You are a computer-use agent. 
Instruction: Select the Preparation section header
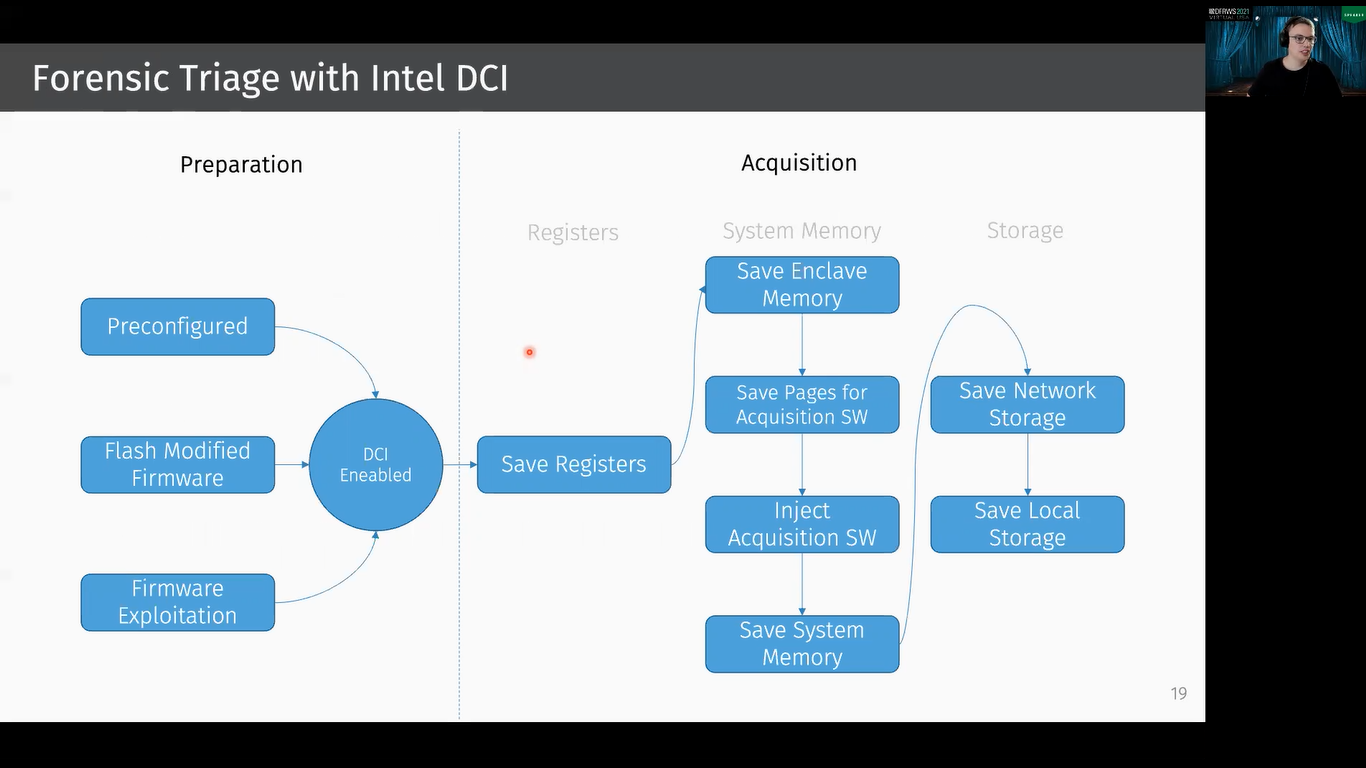point(240,164)
